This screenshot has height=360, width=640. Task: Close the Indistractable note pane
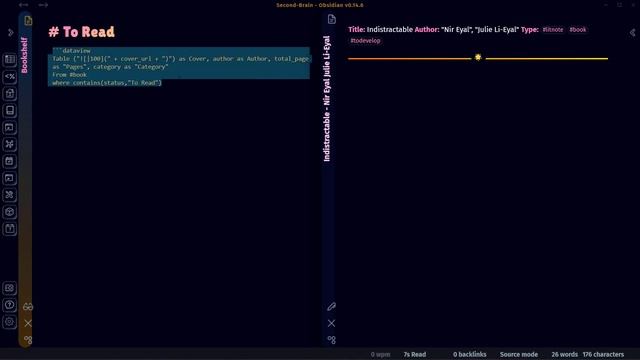pyautogui.click(x=331, y=323)
